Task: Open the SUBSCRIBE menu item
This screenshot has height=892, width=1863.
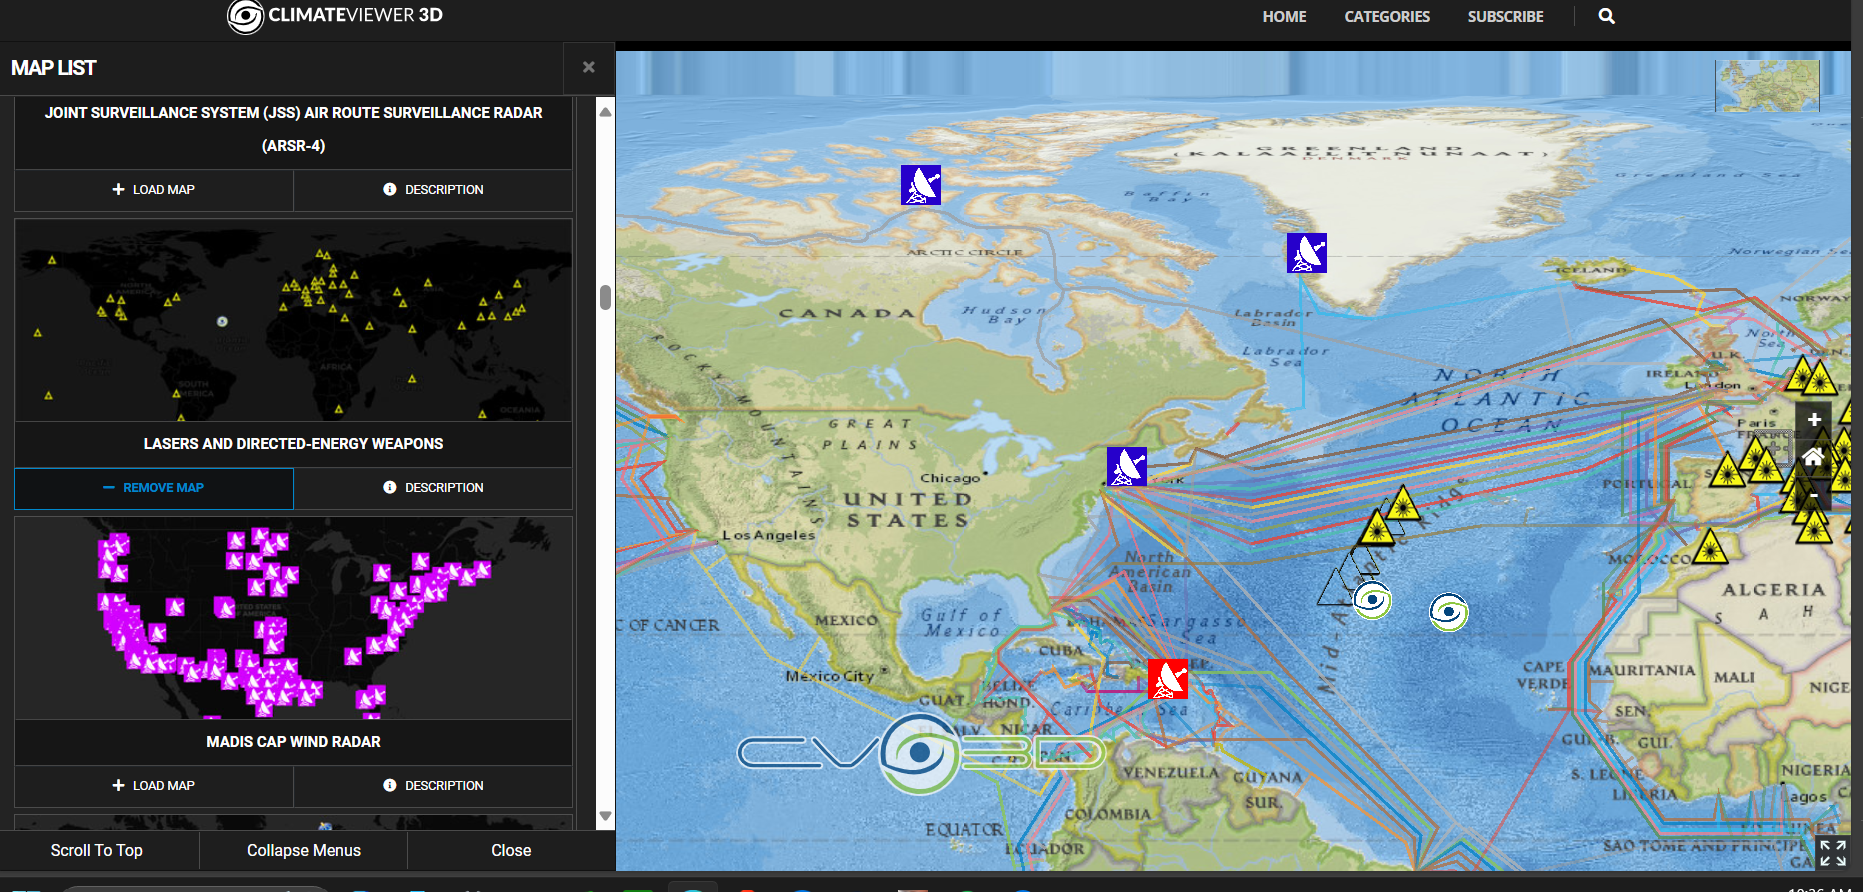Action: [x=1505, y=16]
